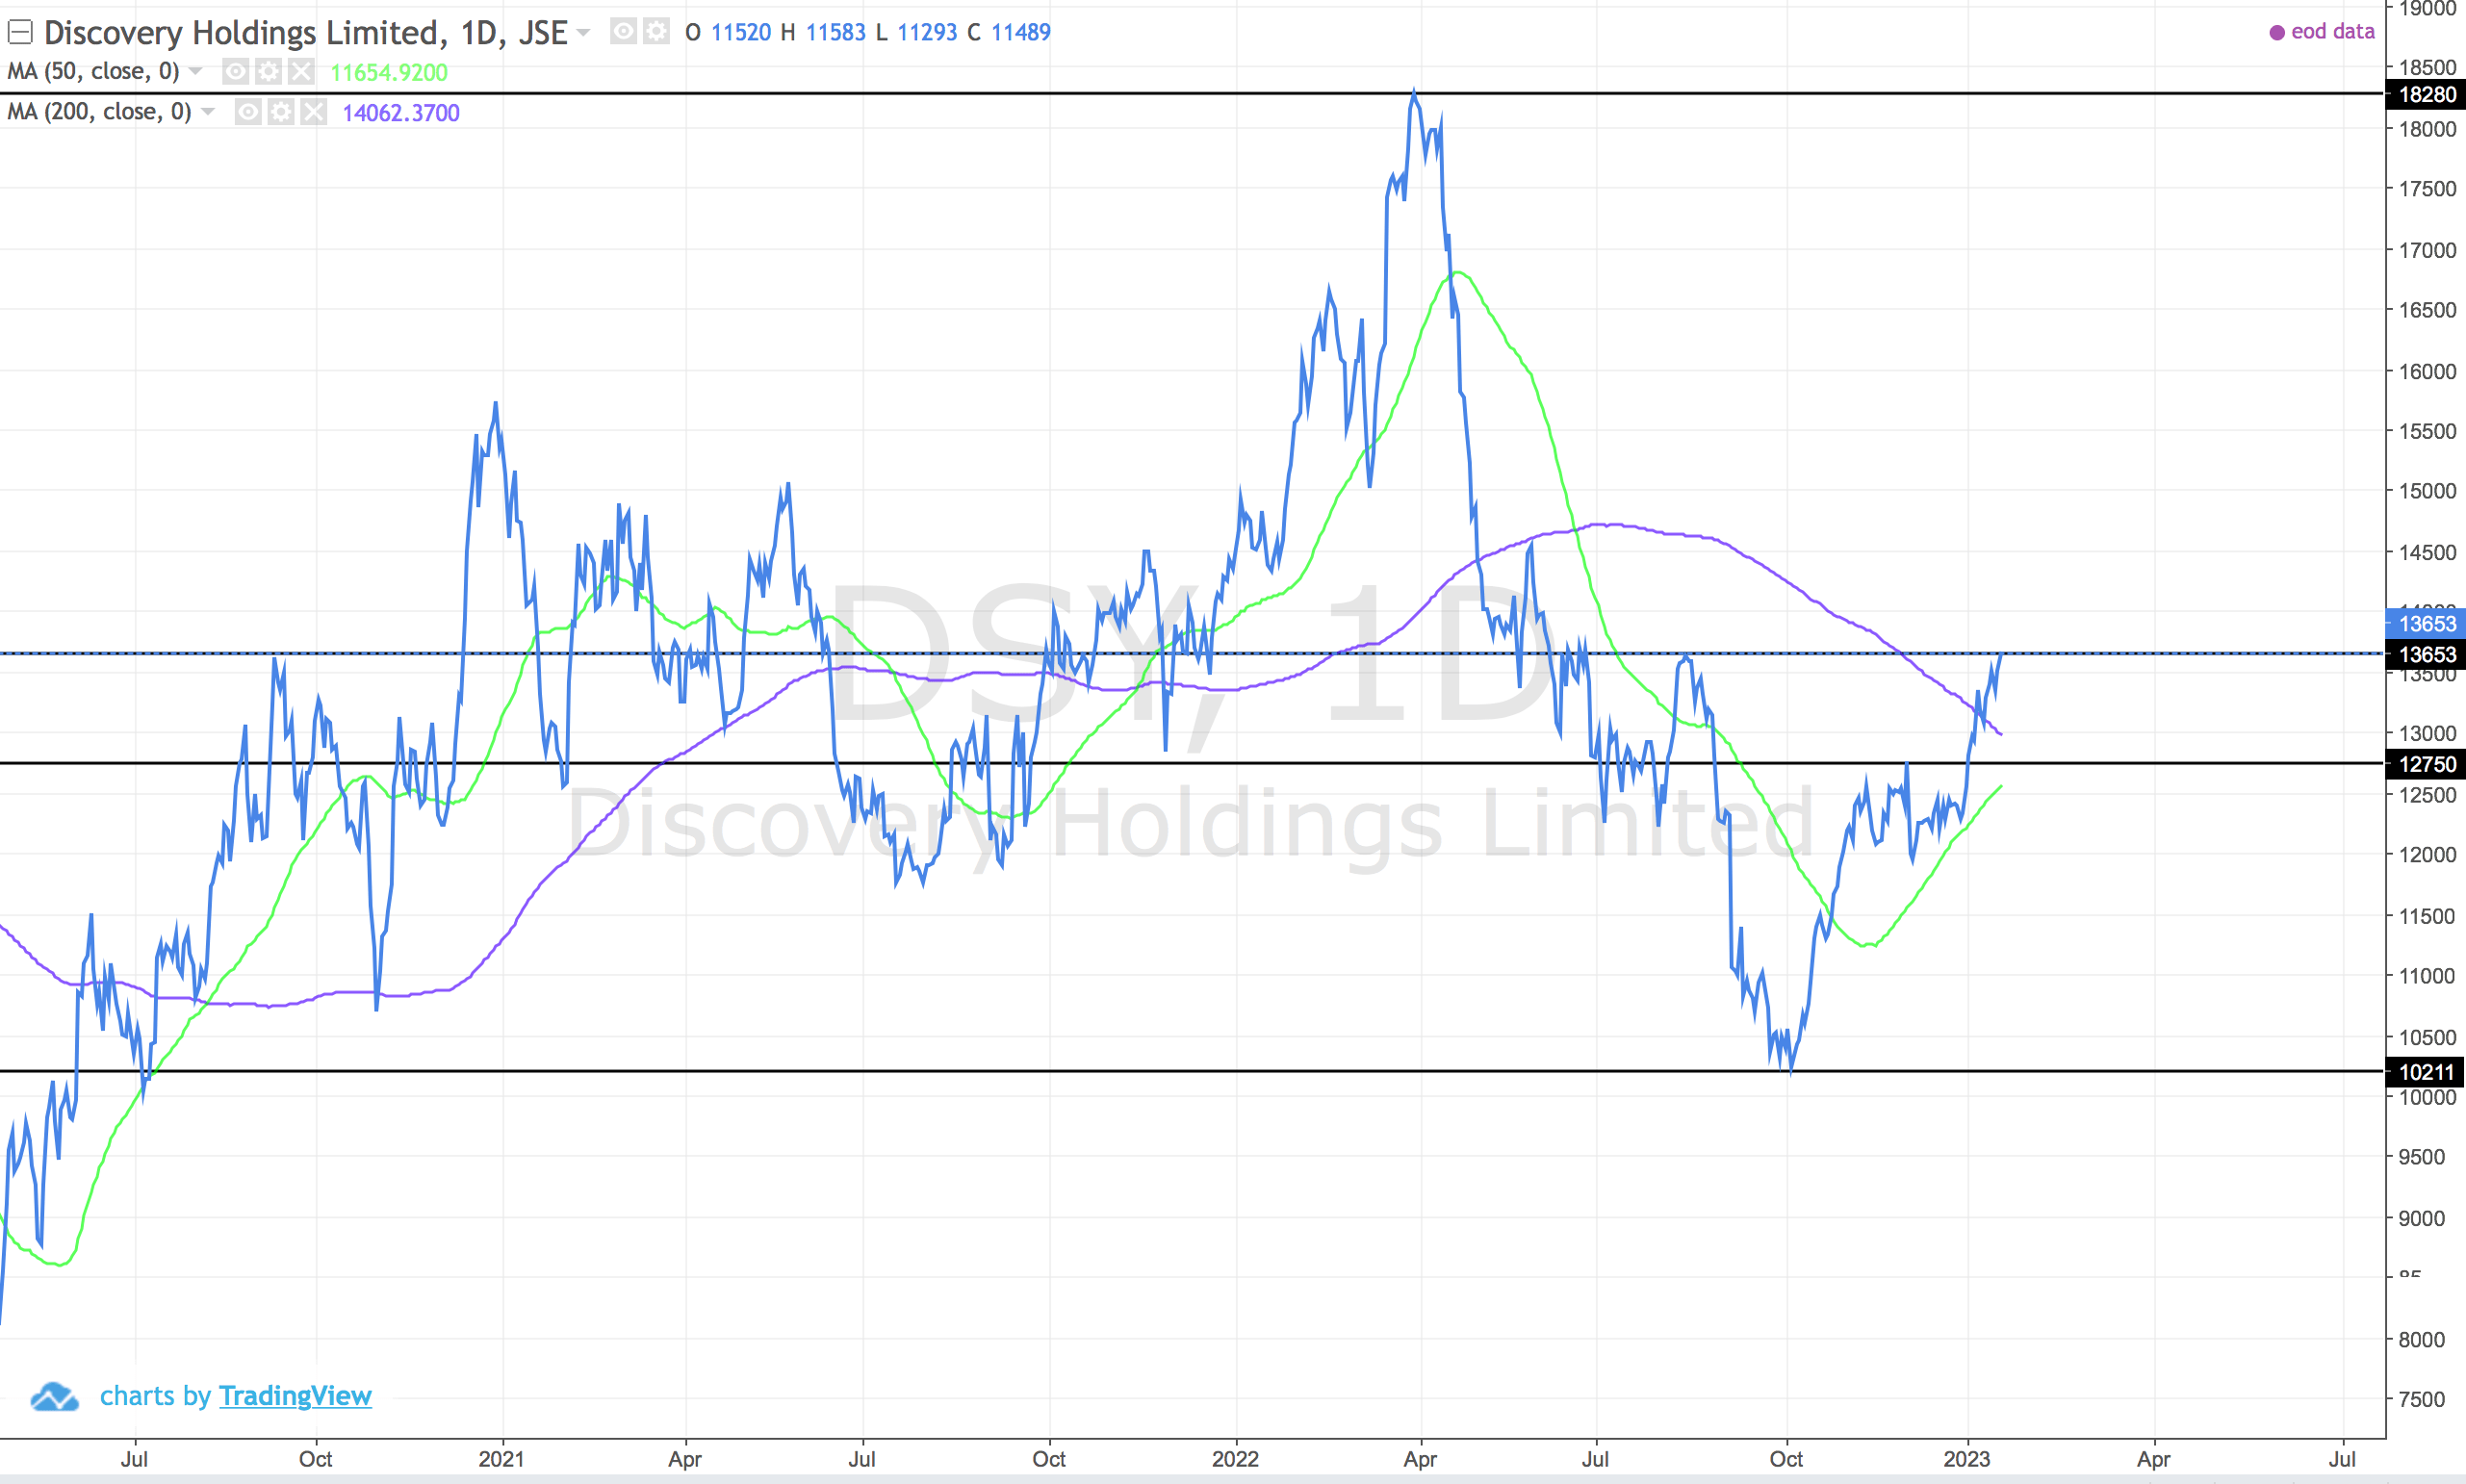Click the low value 11293
Image resolution: width=2466 pixels, height=1484 pixels.
coord(927,32)
